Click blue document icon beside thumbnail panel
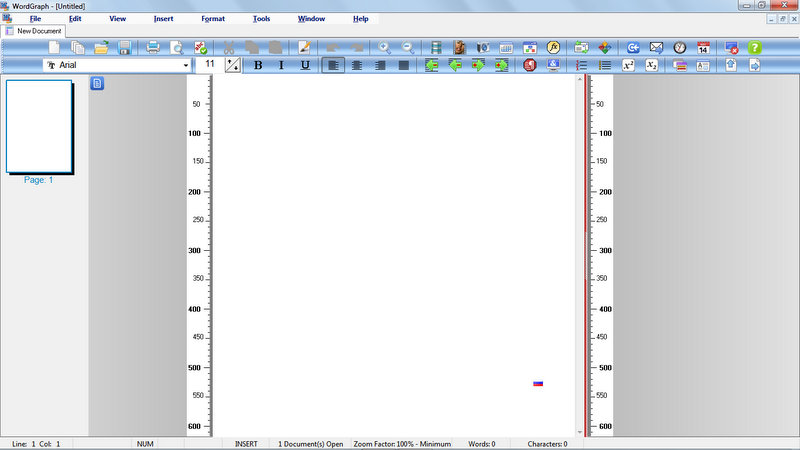This screenshot has width=800, height=450. (97, 83)
